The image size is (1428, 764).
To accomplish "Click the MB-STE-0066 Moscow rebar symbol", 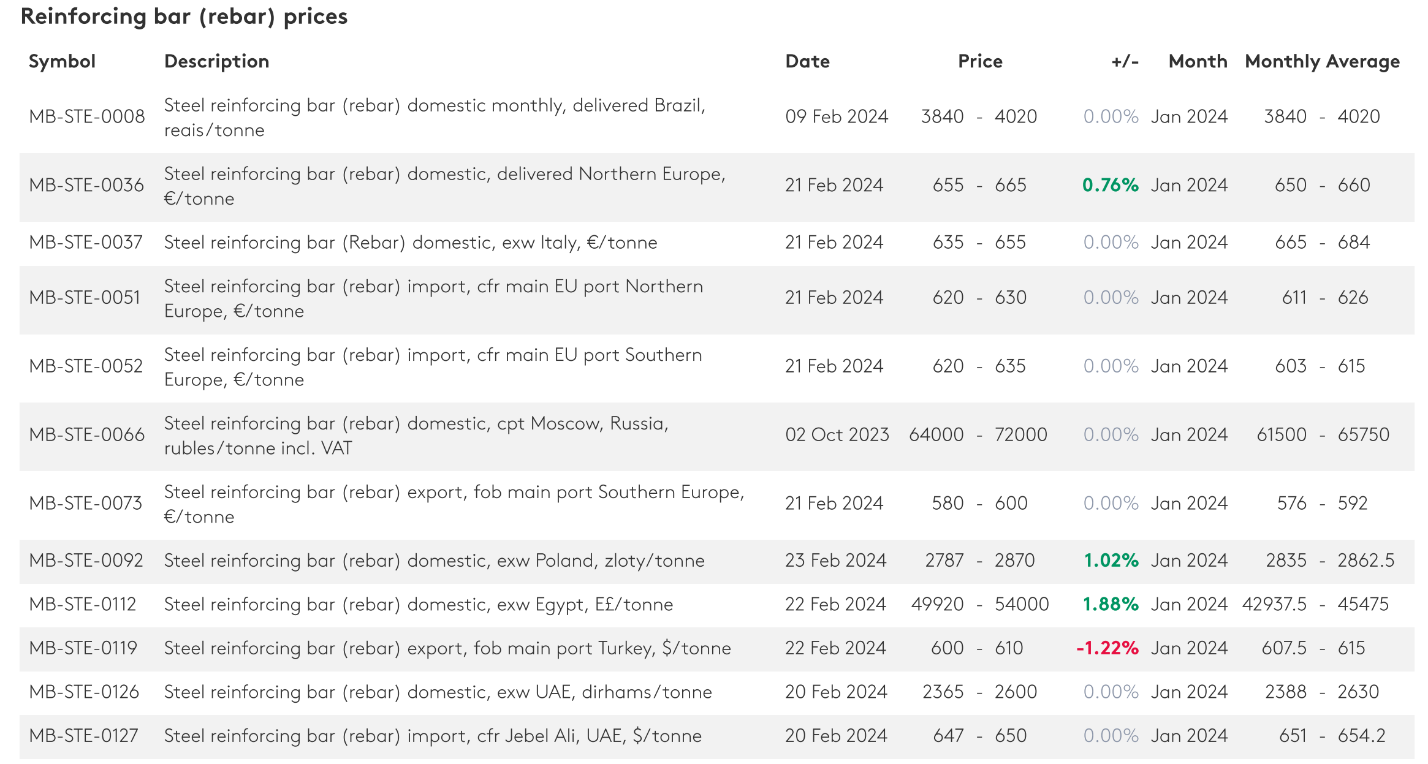I will click(x=86, y=435).
